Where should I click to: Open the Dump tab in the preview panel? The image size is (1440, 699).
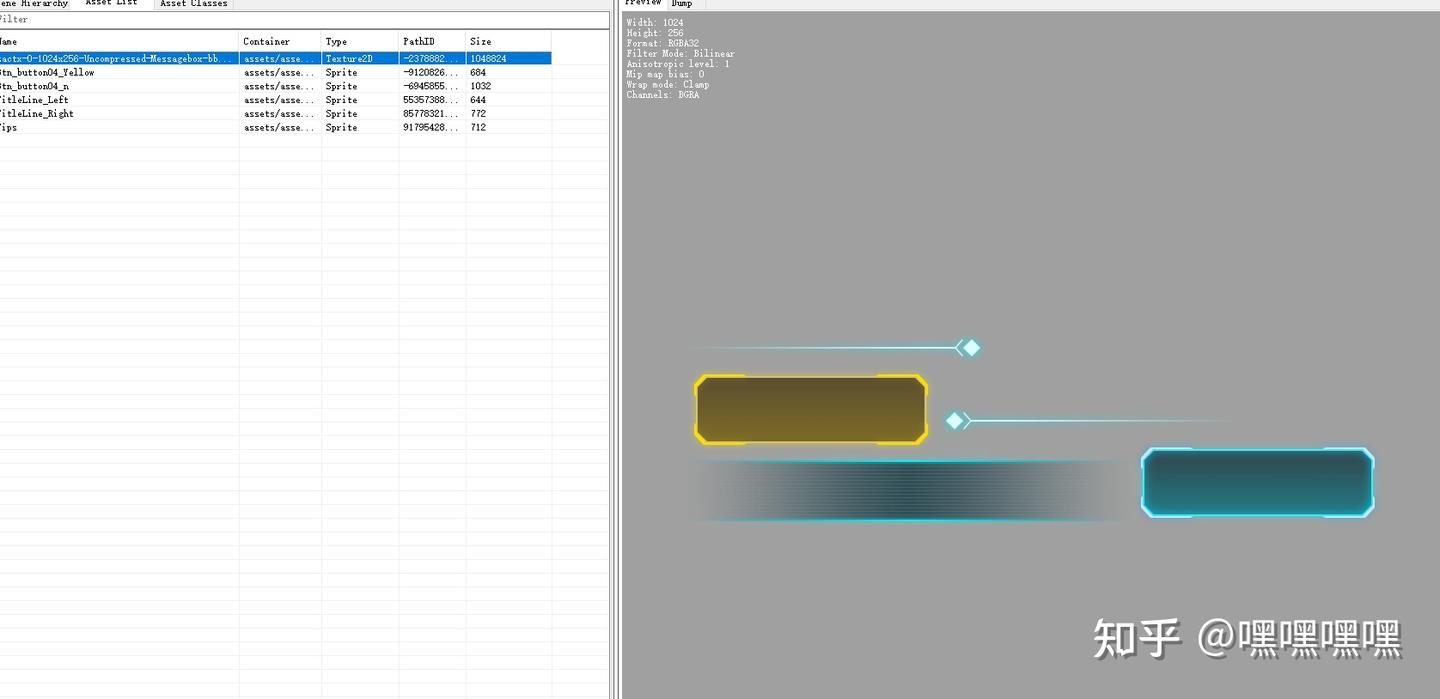(682, 4)
